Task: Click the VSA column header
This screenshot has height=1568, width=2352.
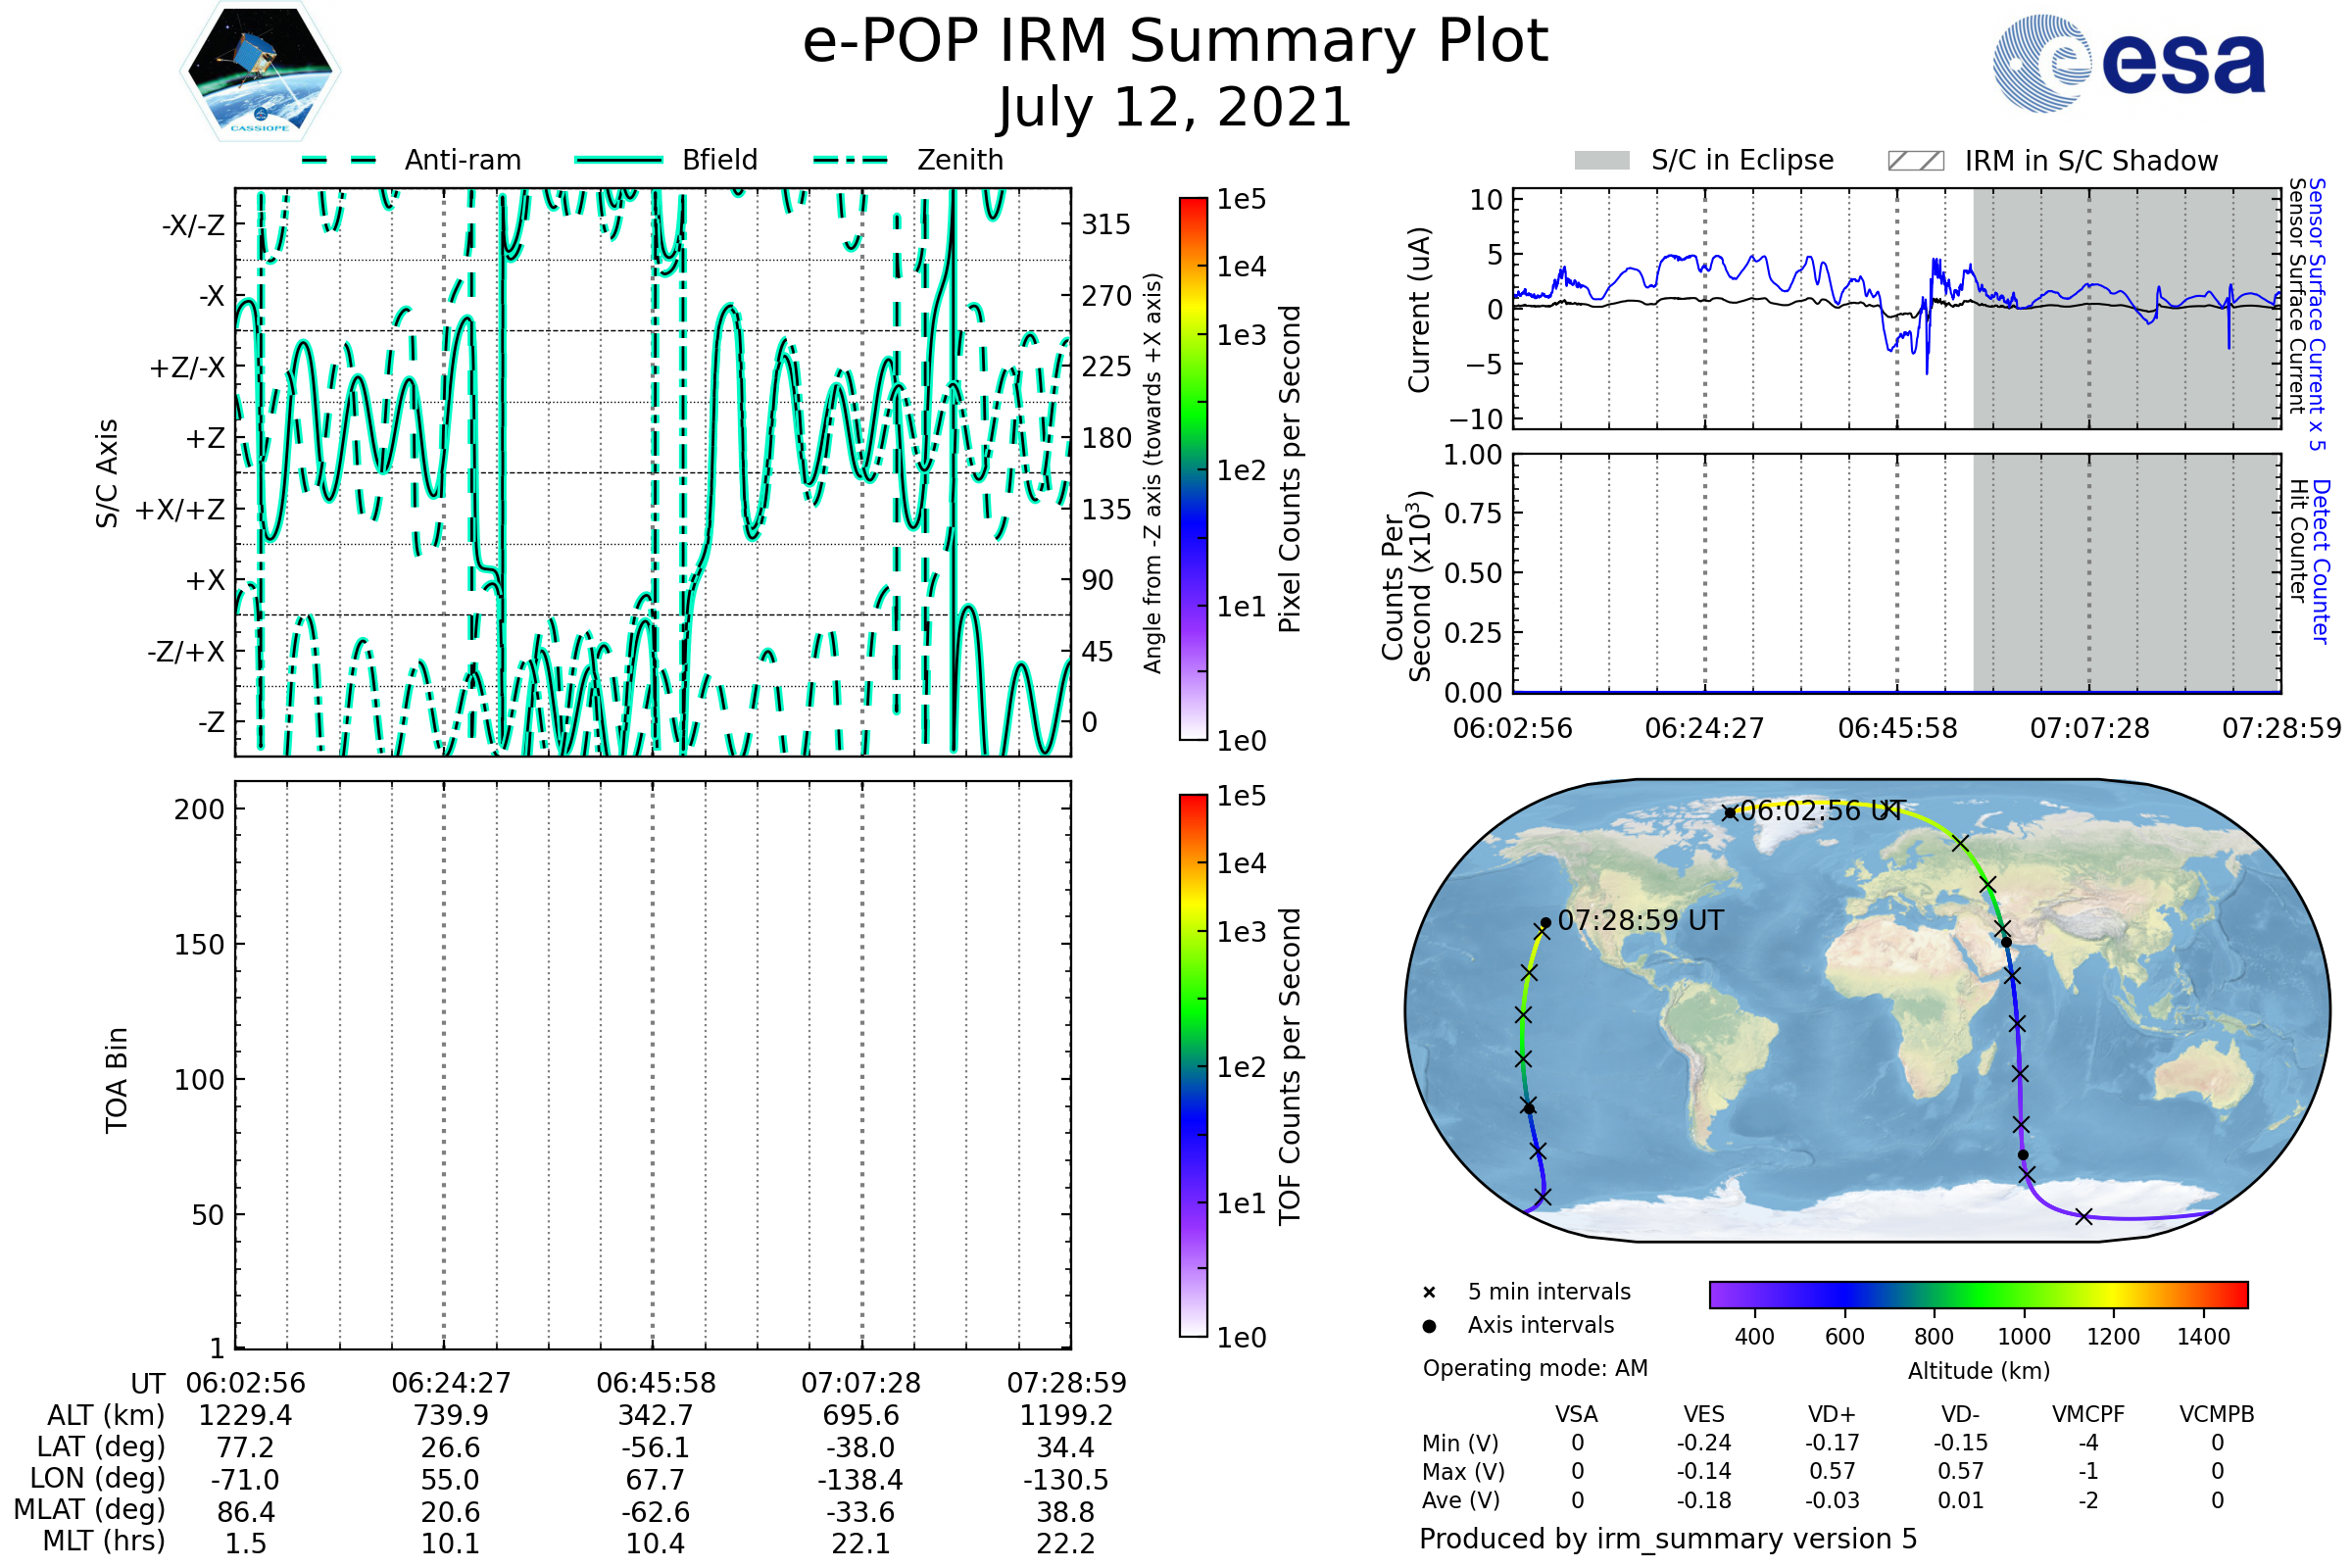Action: pos(1576,1415)
